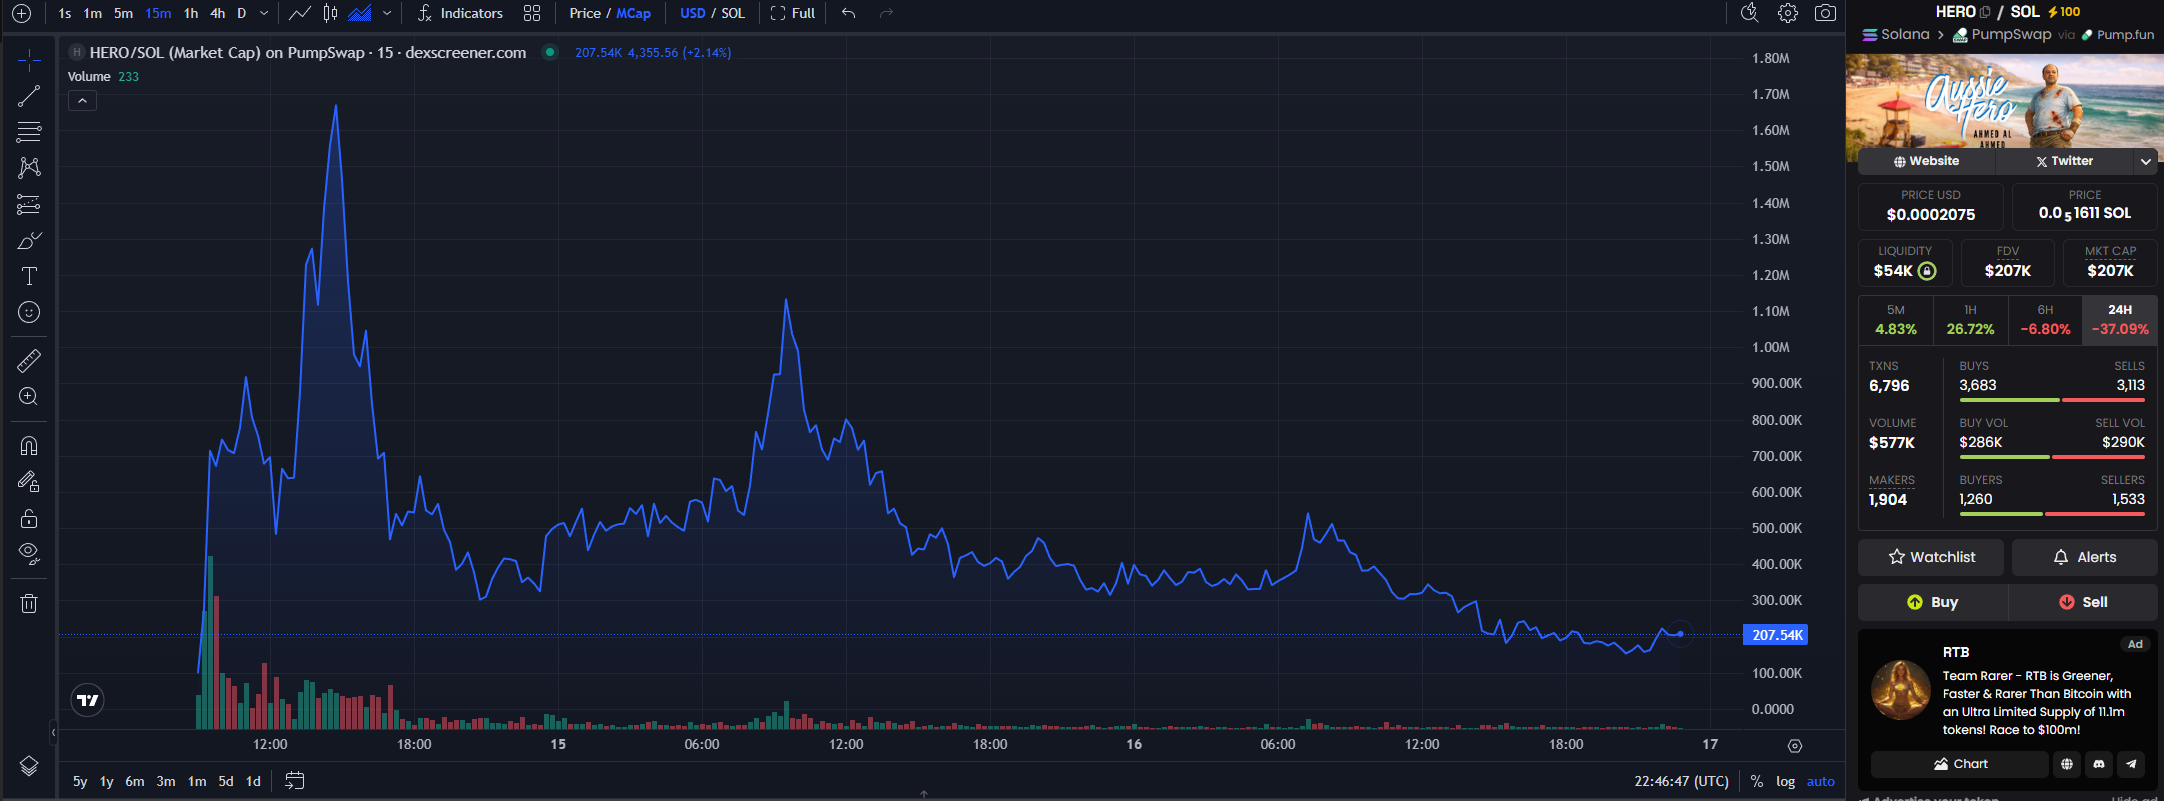Click the 207.54K price label on axis

(1776, 635)
